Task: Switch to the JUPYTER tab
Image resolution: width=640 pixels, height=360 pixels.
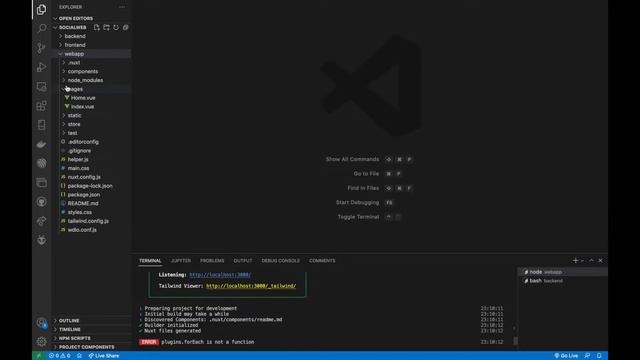Action: click(x=181, y=260)
